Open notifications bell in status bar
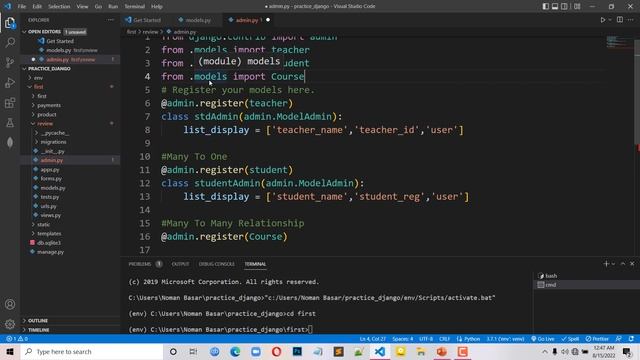640x360 pixels. [631, 339]
